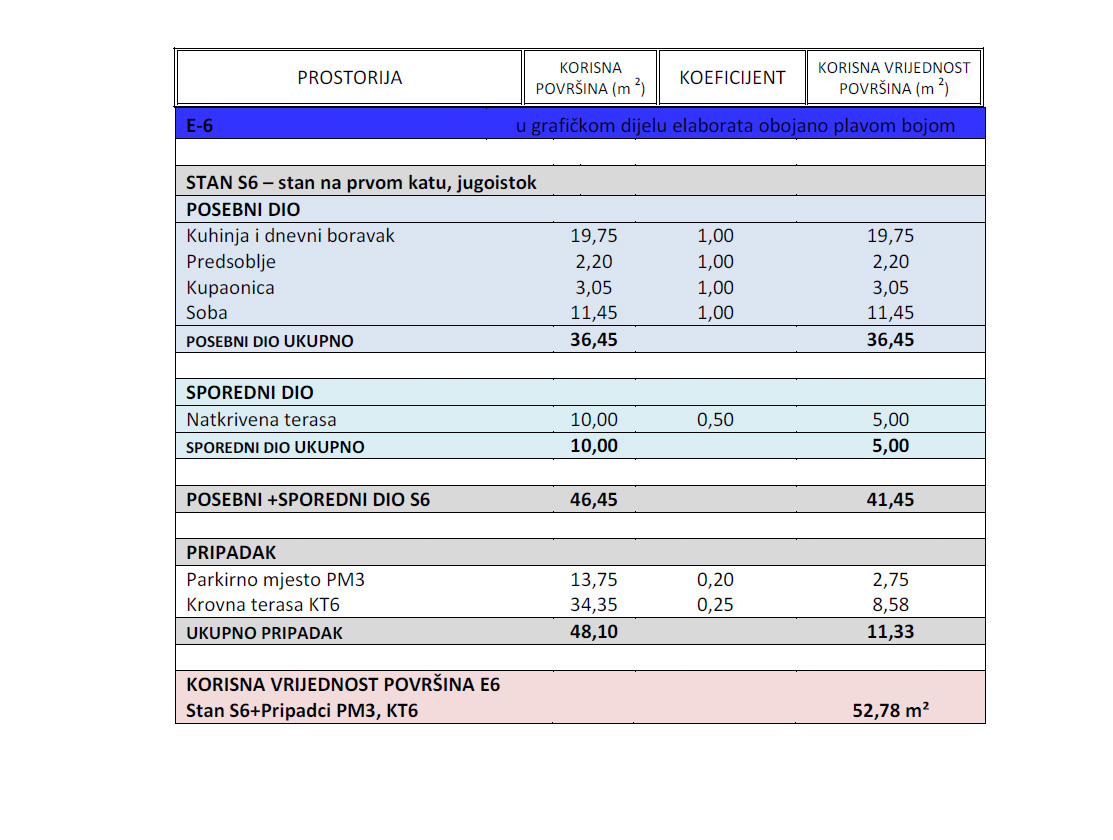Click the Parkirno mjesto PM3 row
Screen dimensions: 1113x840
coord(580,579)
